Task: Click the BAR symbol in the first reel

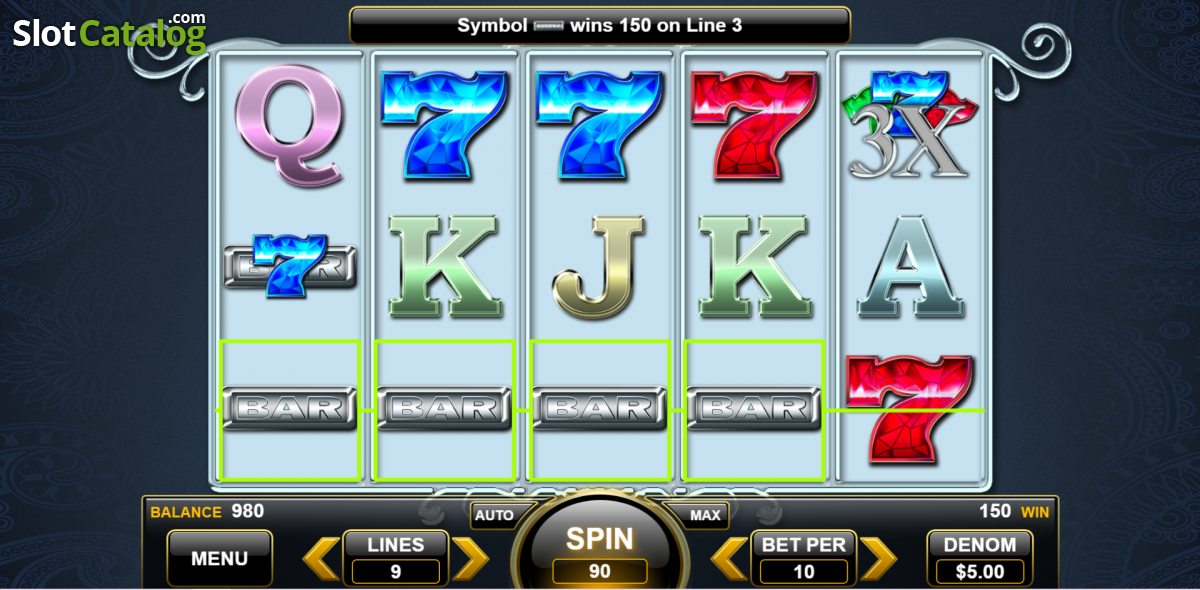Action: point(290,408)
